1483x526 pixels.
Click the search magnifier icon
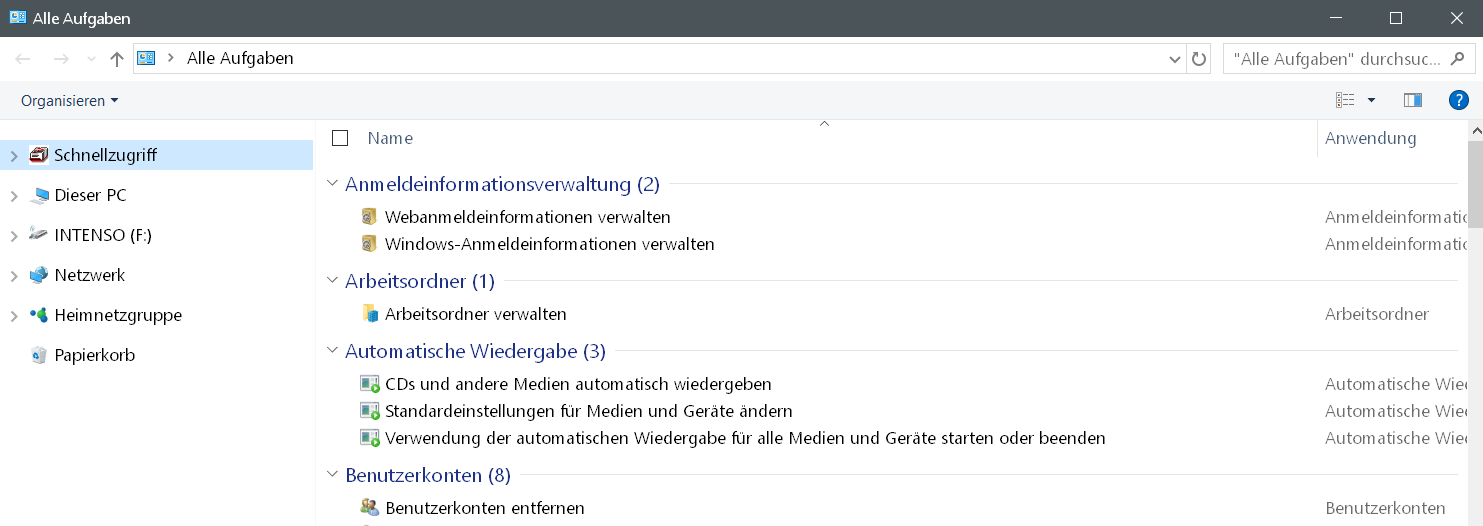pos(1458,59)
